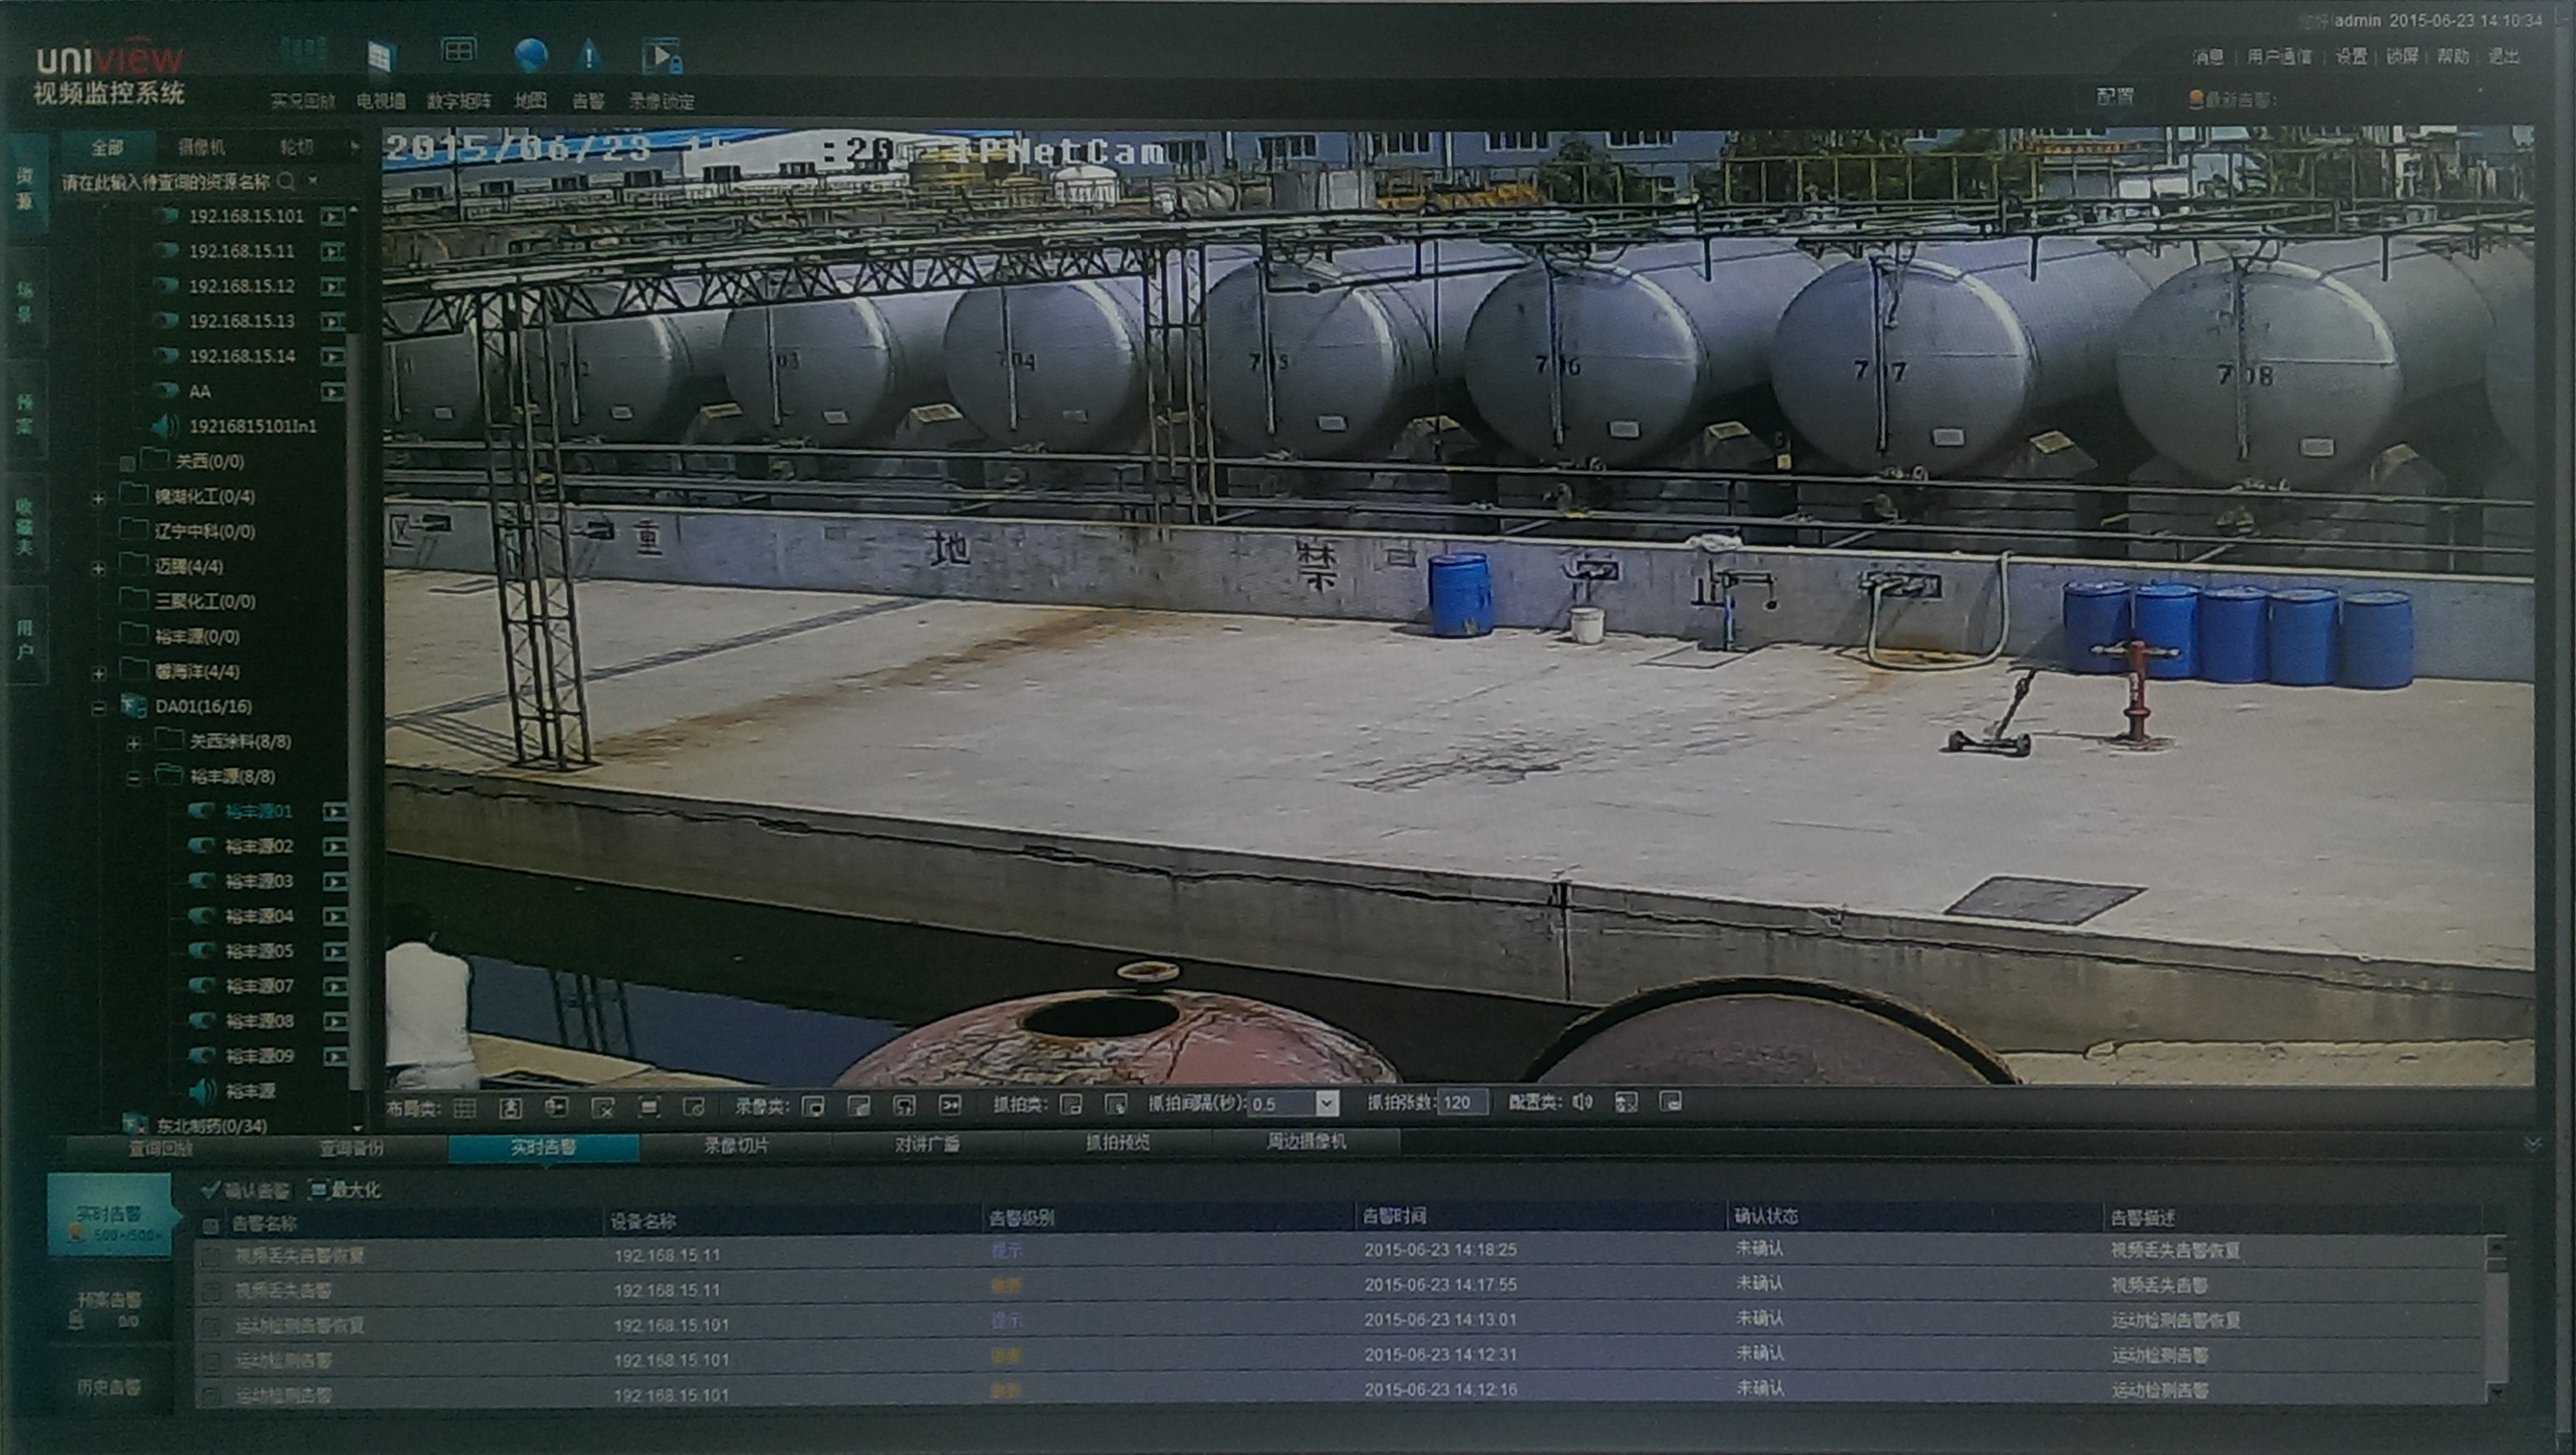2576x1455 pixels.
Task: Open the 抓拍间隔 0.5 dropdown
Action: pyautogui.click(x=1327, y=1104)
